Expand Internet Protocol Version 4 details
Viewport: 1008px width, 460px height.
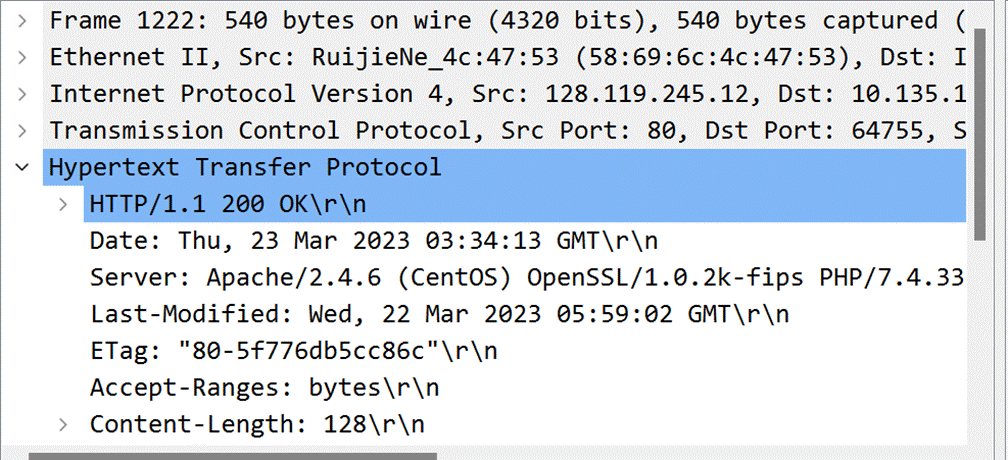[22, 94]
